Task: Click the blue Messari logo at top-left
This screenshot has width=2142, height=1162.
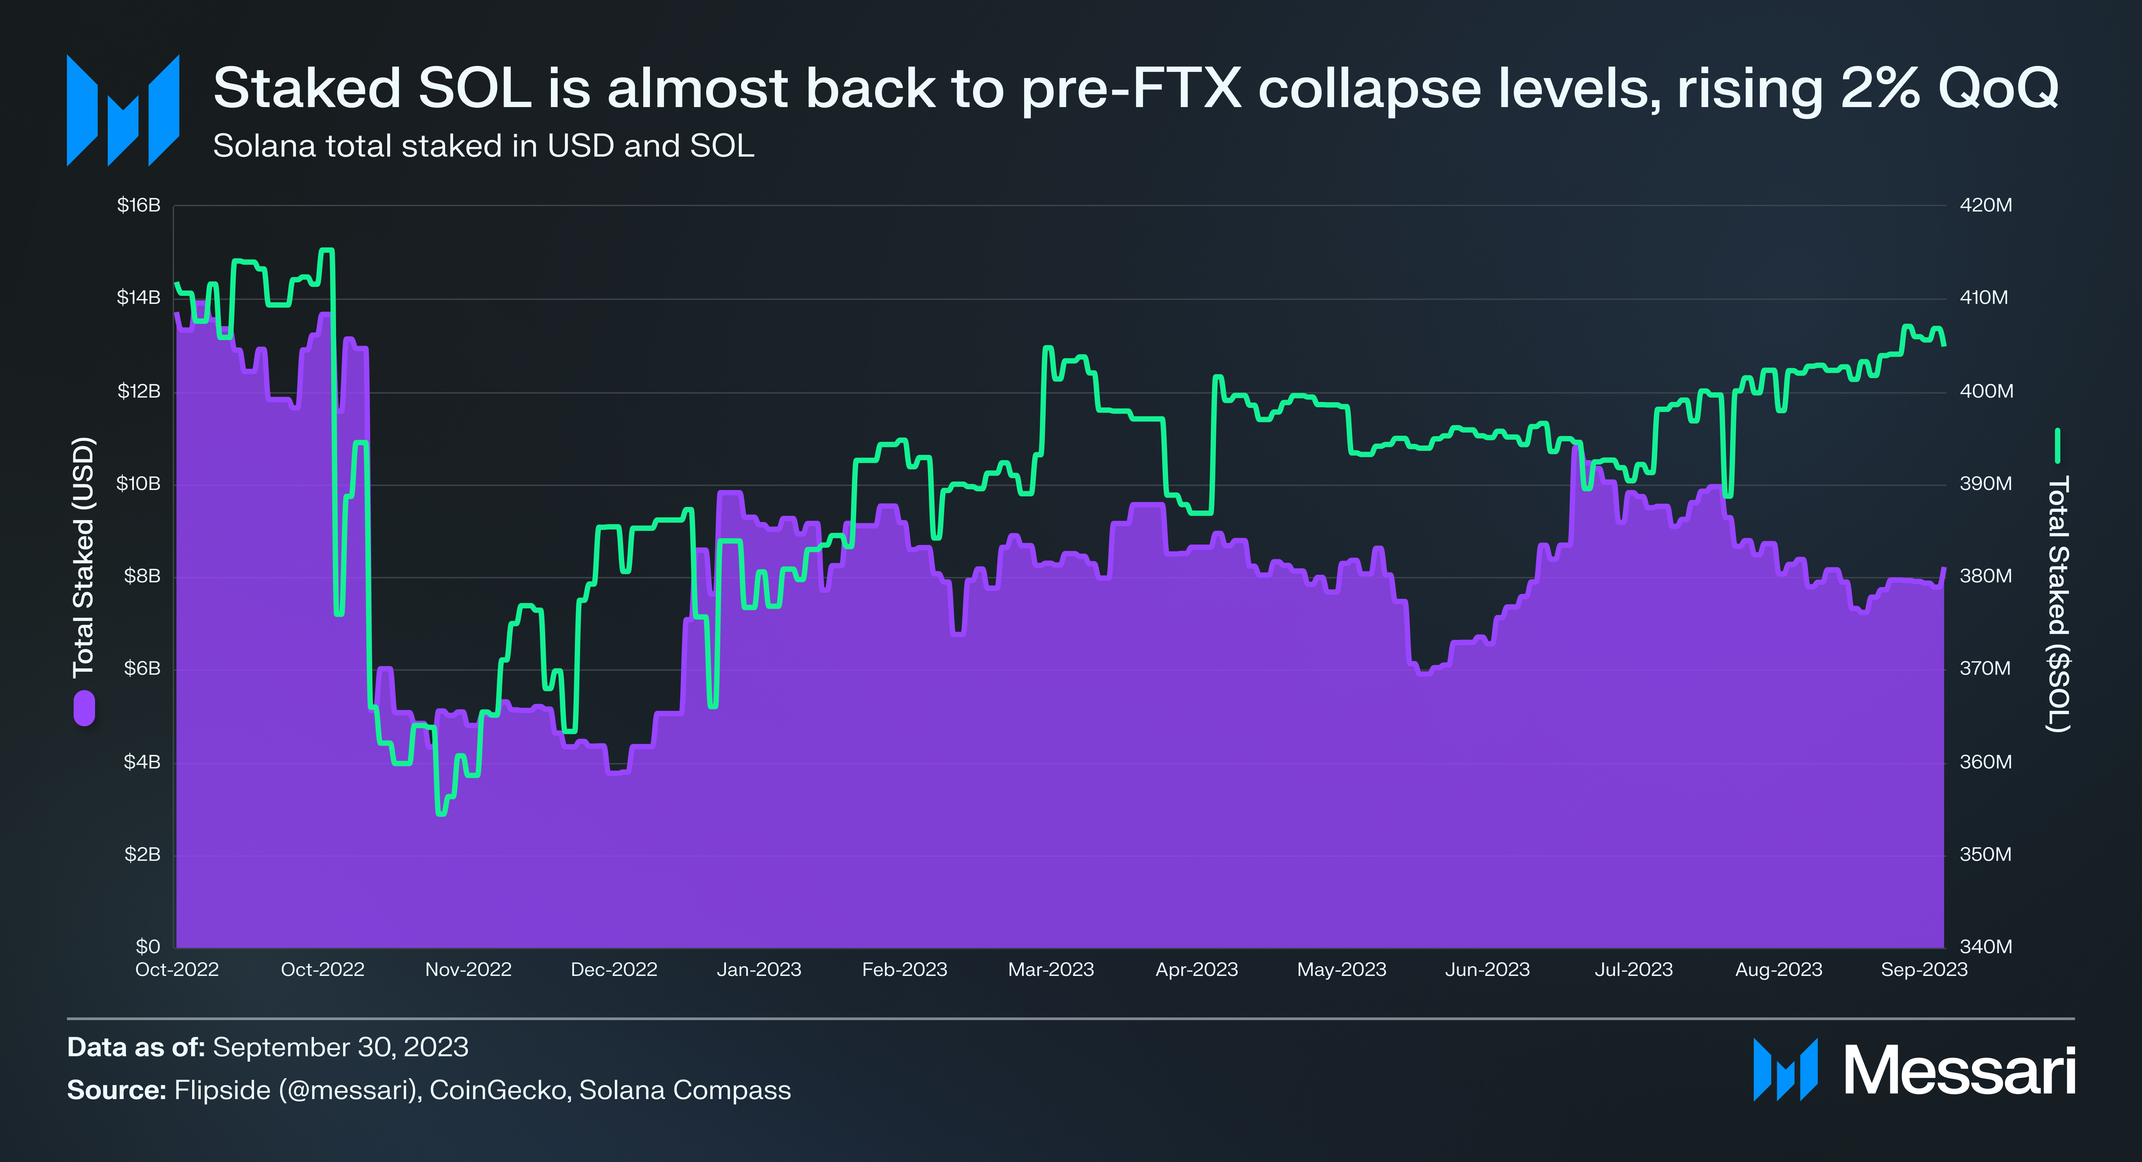Action: [123, 110]
